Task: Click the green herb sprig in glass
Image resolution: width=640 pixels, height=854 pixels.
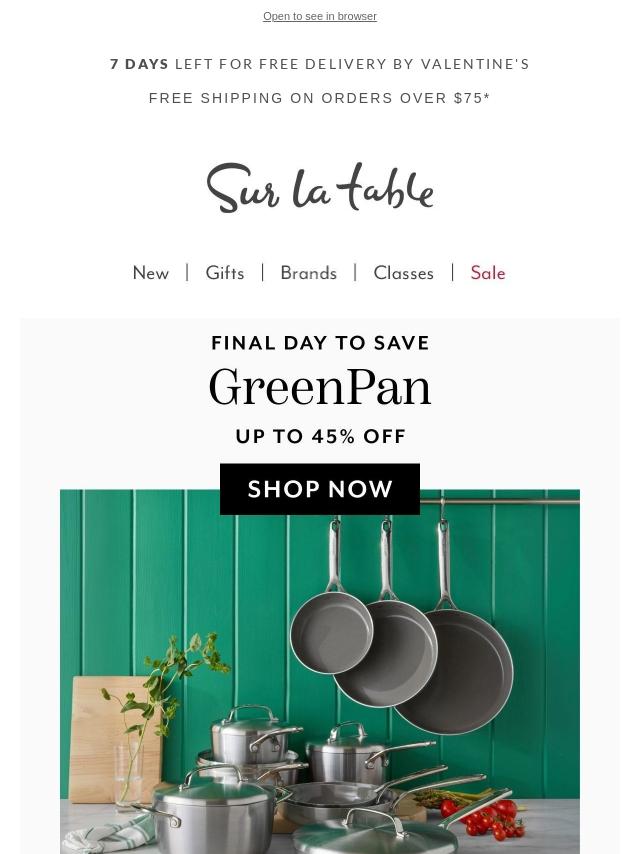Action: pyautogui.click(x=163, y=686)
